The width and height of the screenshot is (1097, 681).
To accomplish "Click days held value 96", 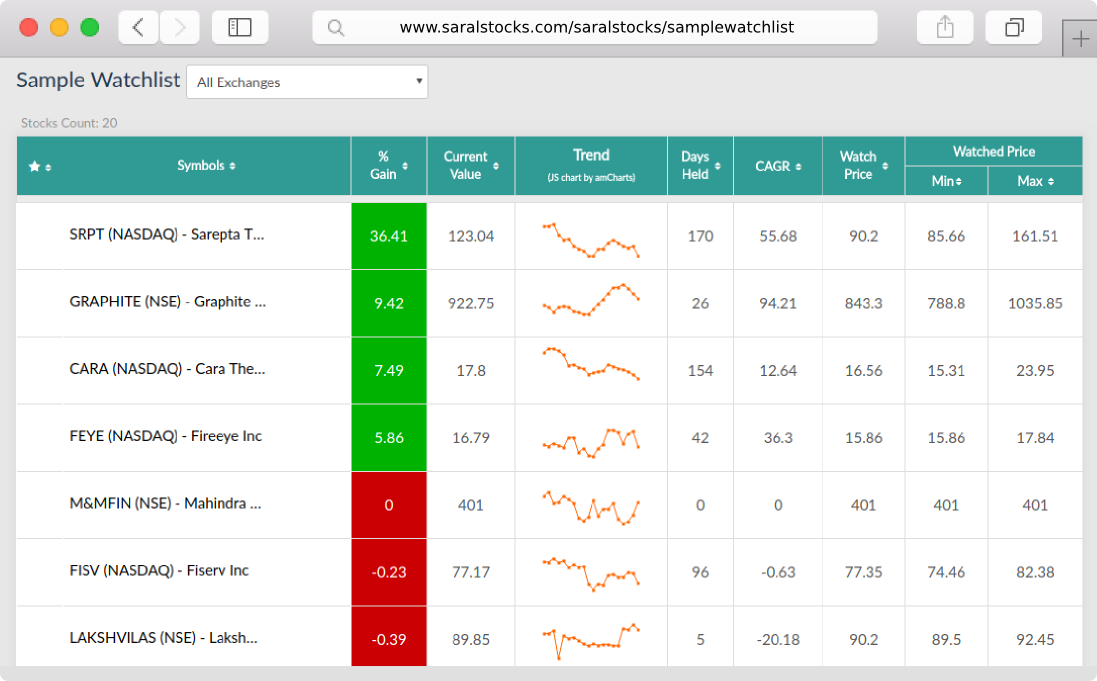I will [x=700, y=572].
